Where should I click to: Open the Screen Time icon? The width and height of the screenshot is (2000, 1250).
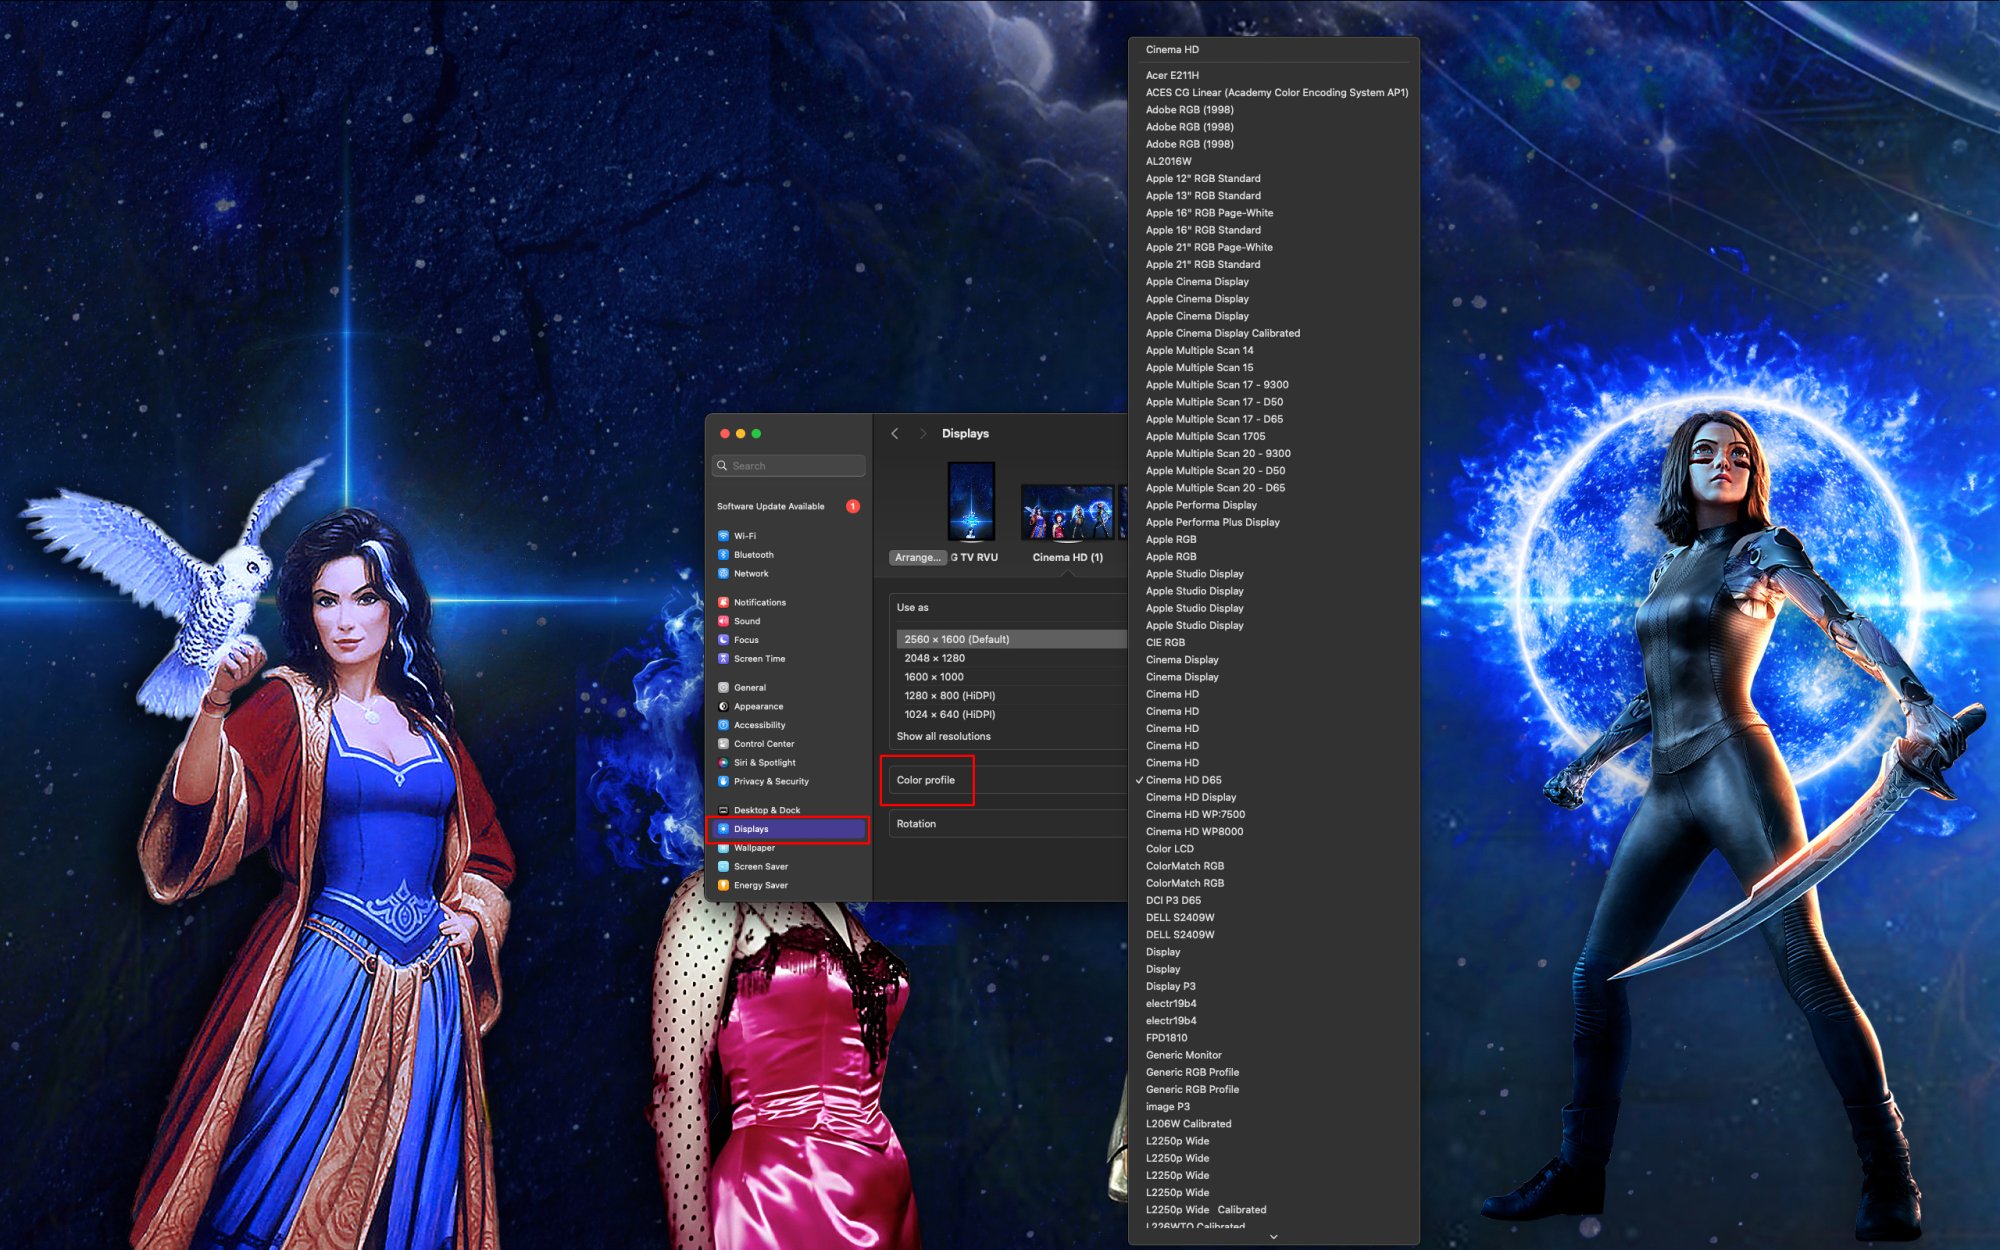click(723, 659)
